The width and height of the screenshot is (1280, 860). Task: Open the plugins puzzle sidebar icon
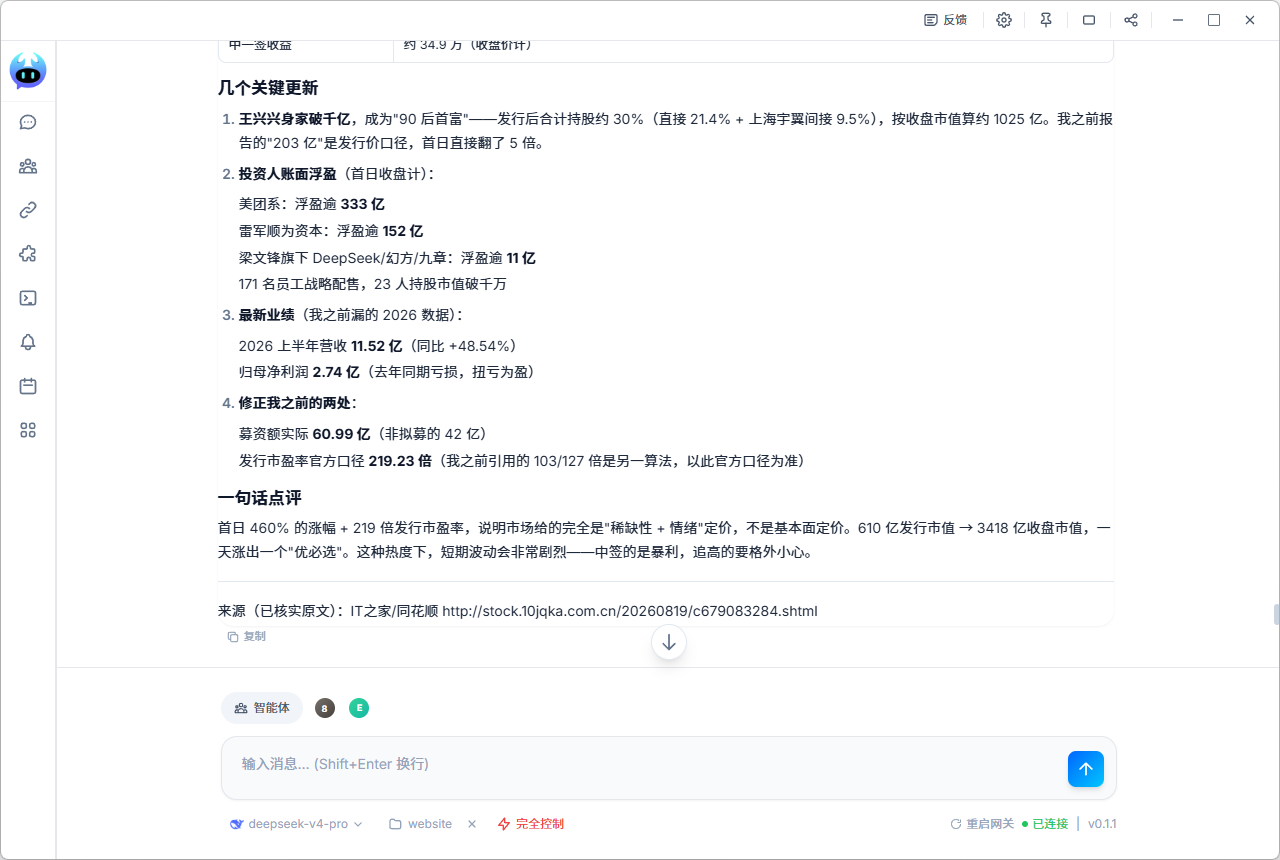(x=28, y=254)
